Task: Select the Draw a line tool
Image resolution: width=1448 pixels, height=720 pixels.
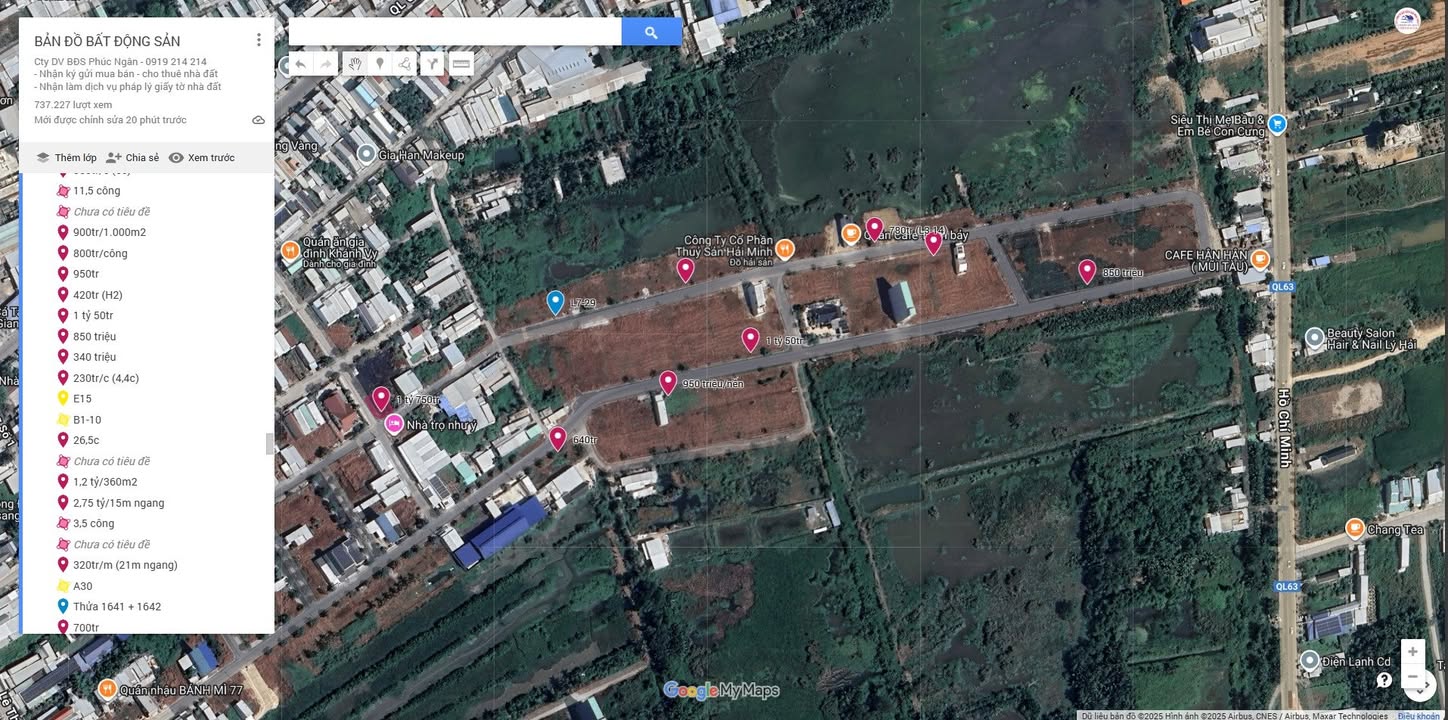Action: [x=404, y=64]
